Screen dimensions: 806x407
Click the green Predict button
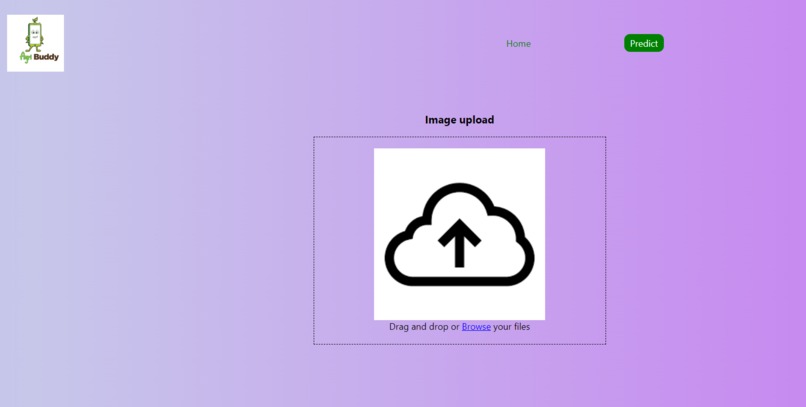tap(644, 43)
